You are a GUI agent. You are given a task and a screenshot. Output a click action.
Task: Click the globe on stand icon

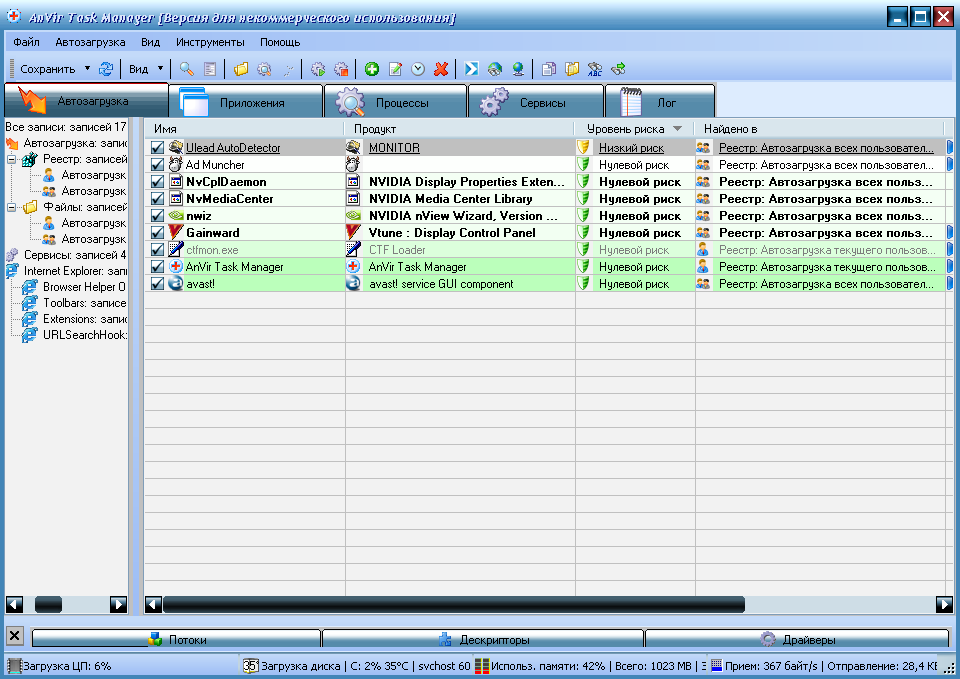[x=518, y=69]
